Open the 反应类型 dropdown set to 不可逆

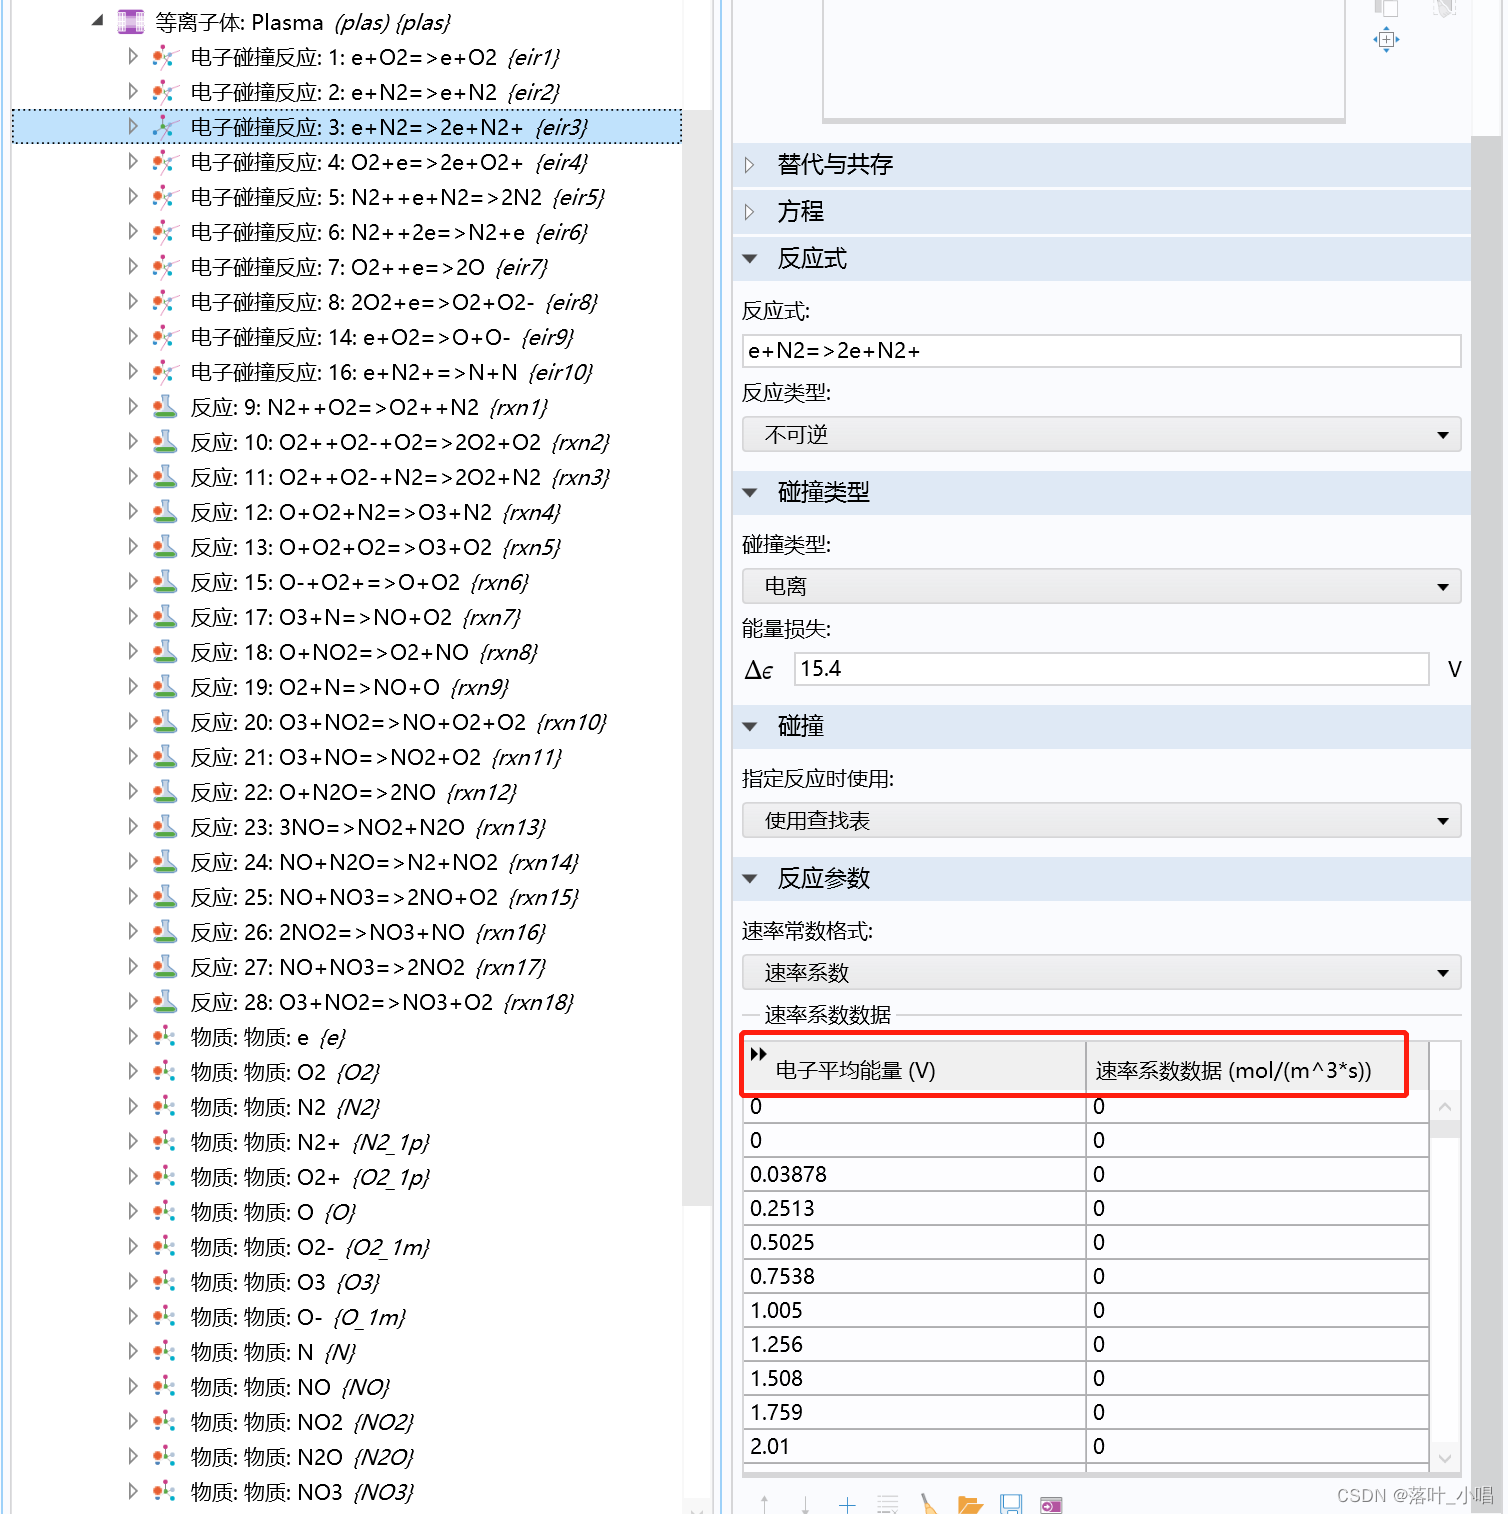pos(1101,435)
